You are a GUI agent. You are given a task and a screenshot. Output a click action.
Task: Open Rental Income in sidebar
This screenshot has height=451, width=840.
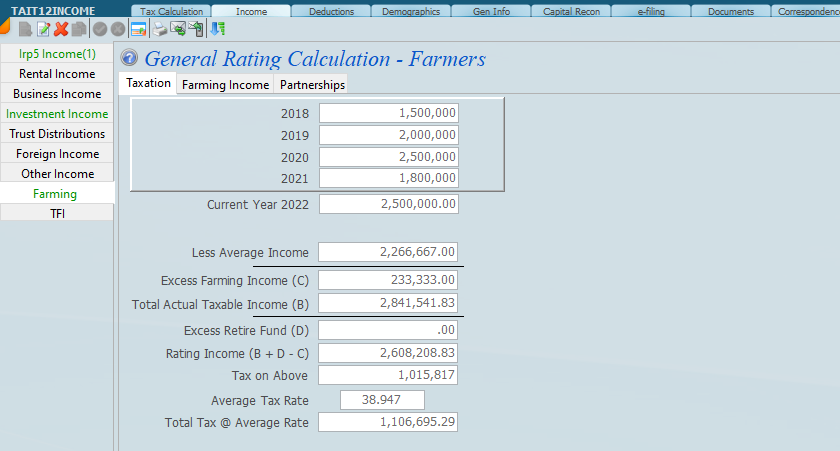[x=57, y=74]
